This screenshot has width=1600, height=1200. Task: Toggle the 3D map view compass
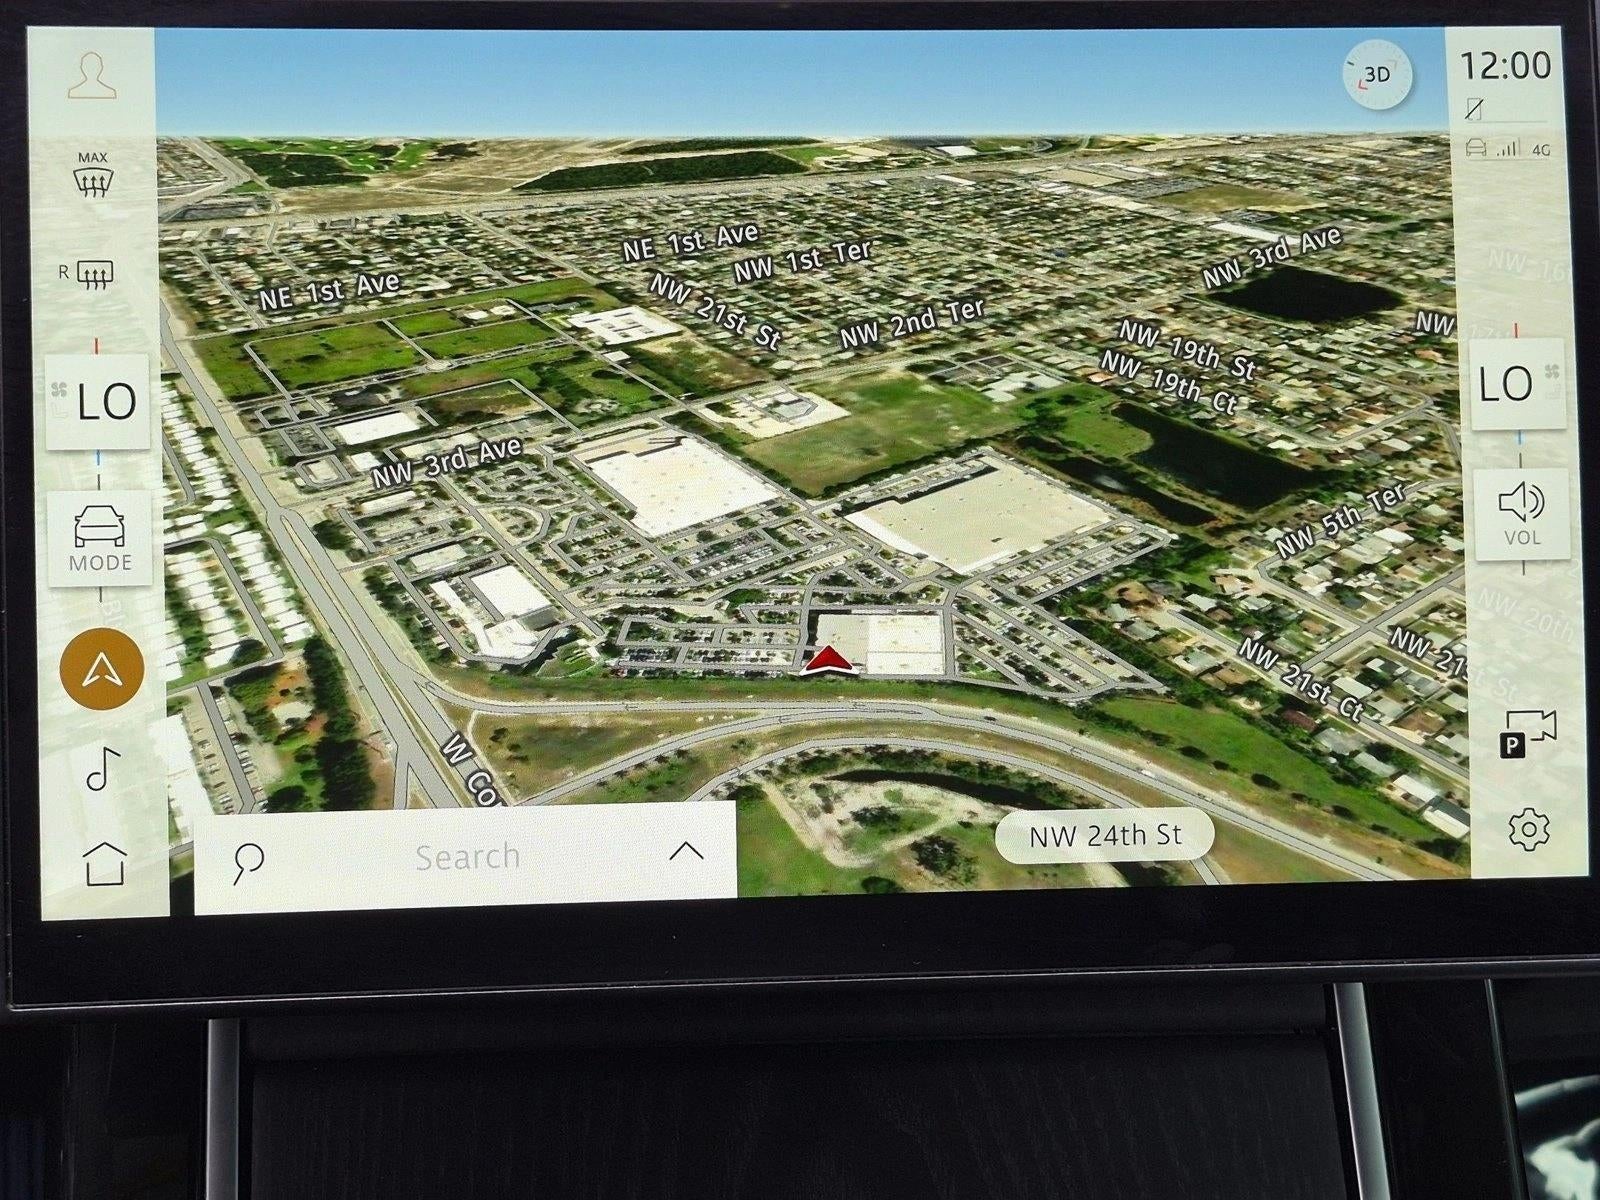coord(1377,74)
